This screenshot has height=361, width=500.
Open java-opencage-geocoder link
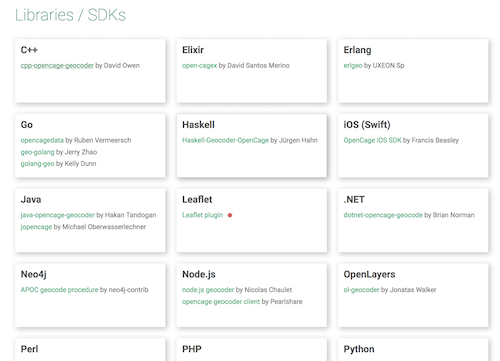click(x=58, y=215)
